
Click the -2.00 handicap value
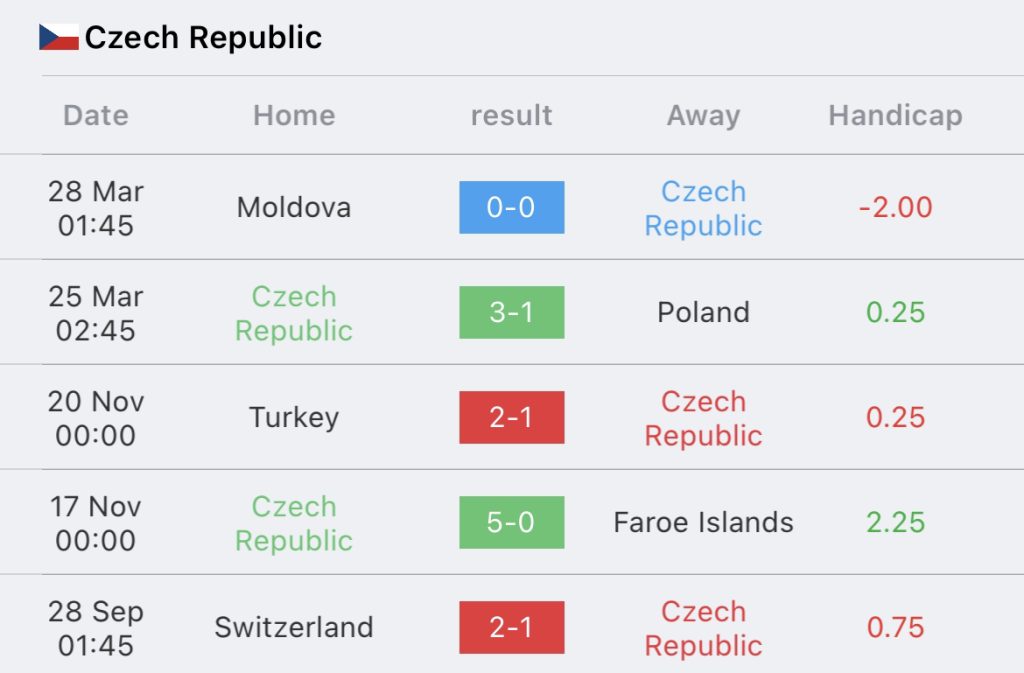[895, 208]
